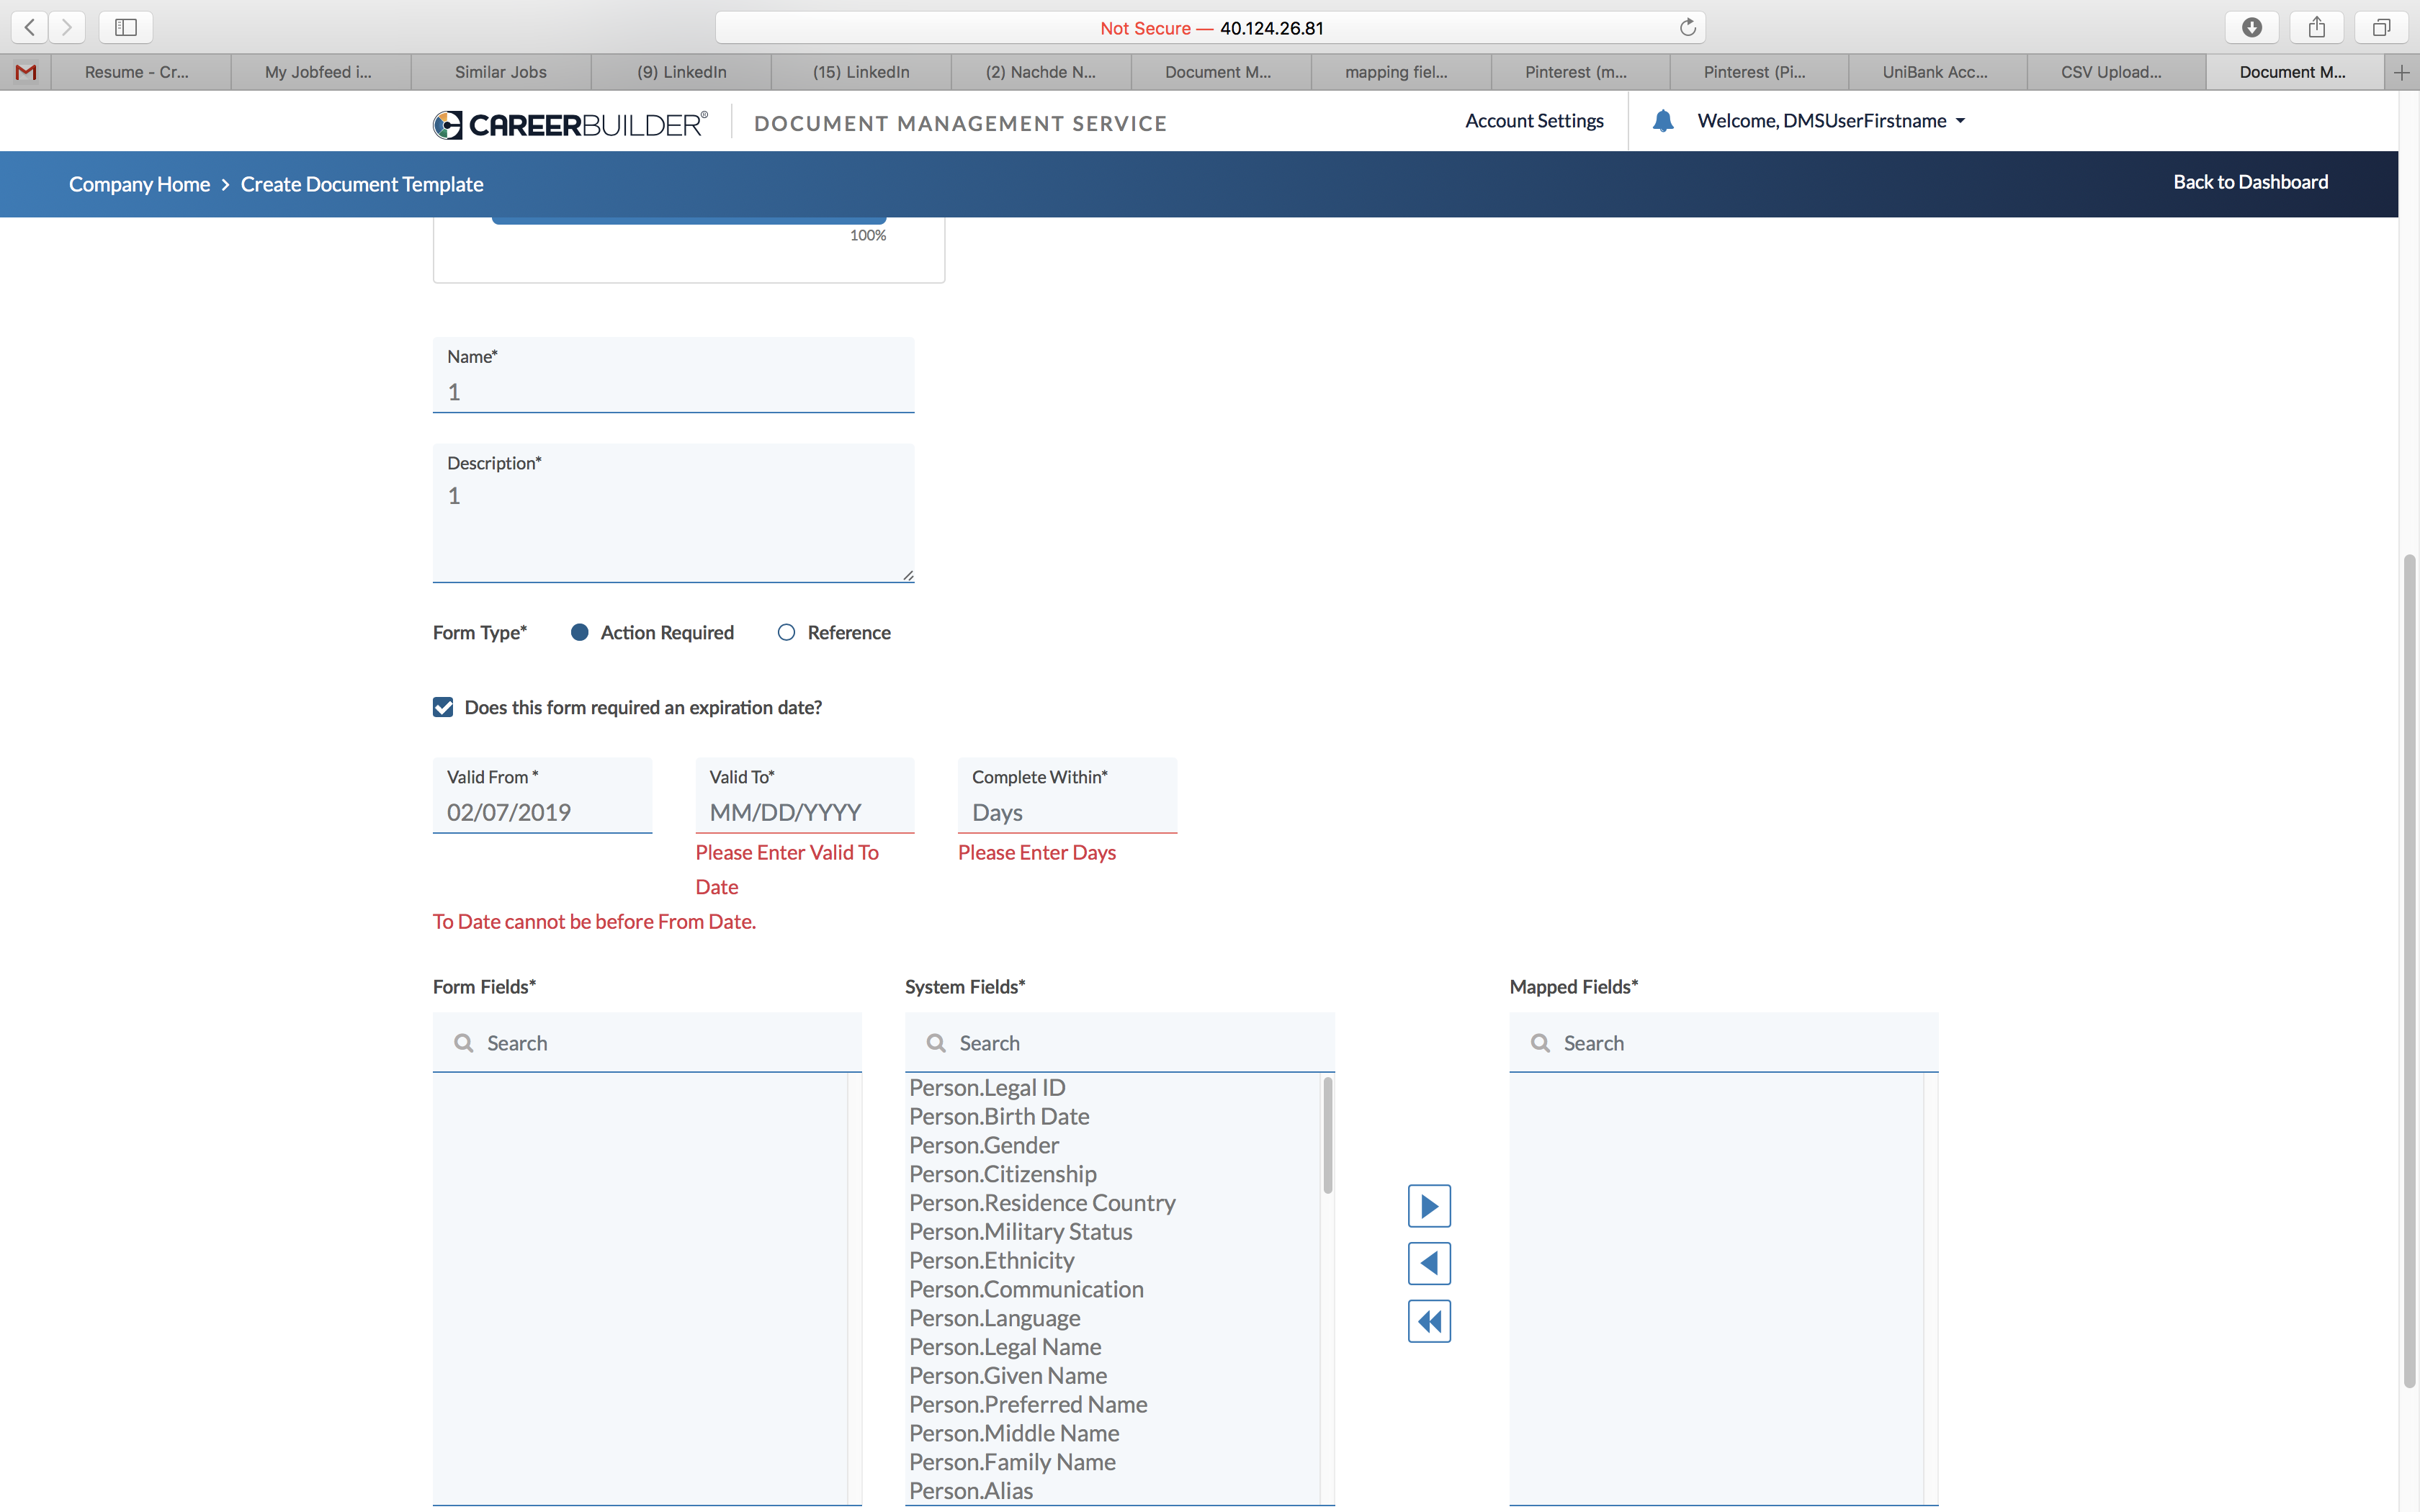Uncheck the expiration date required checkbox
The width and height of the screenshot is (2420, 1512).
(x=443, y=707)
